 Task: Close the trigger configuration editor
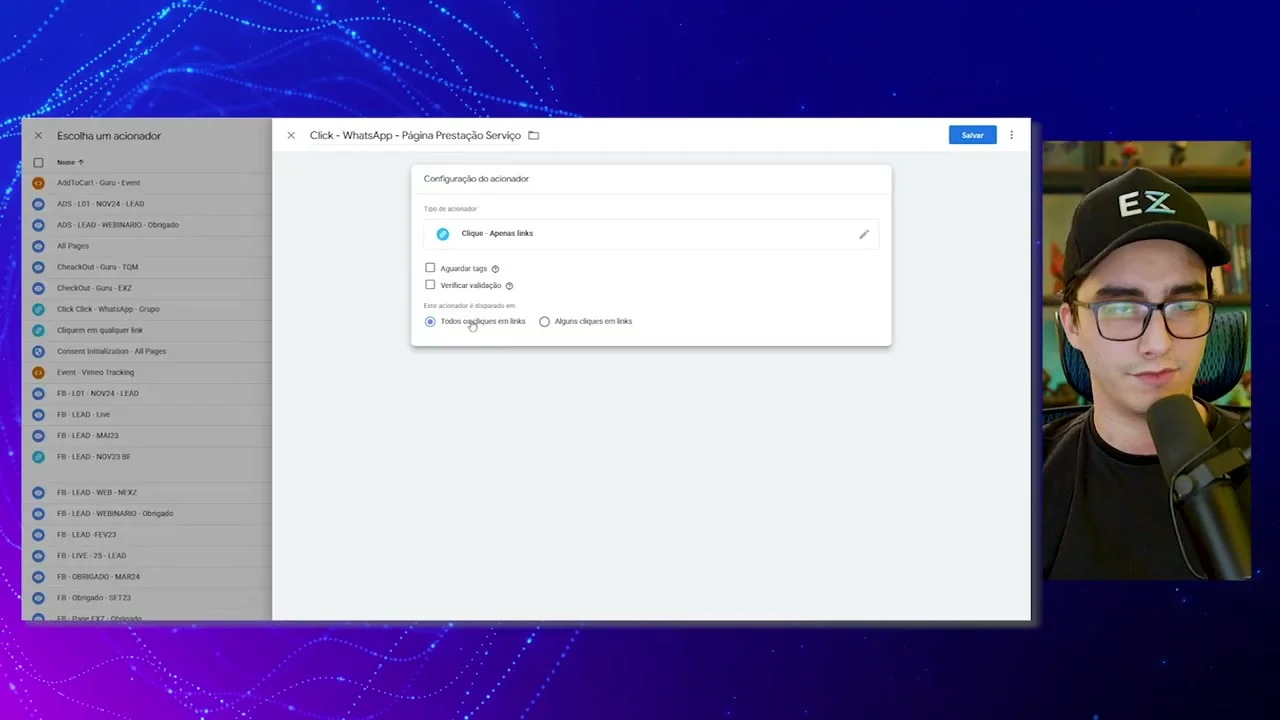pyautogui.click(x=291, y=135)
